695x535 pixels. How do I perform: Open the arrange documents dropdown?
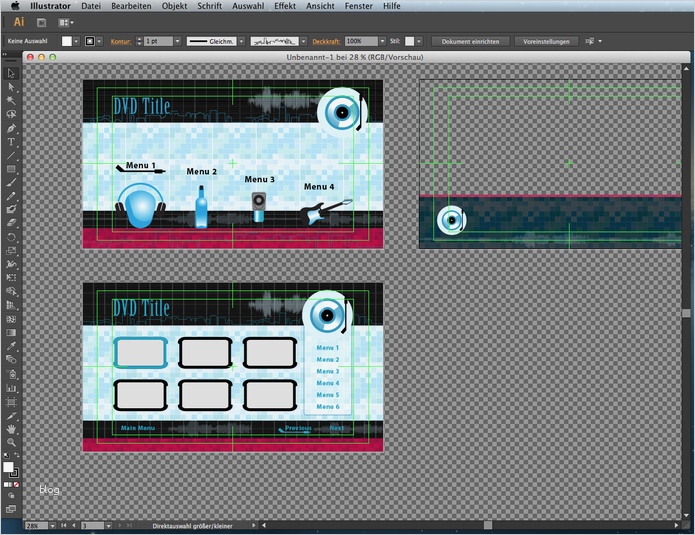(x=66, y=22)
